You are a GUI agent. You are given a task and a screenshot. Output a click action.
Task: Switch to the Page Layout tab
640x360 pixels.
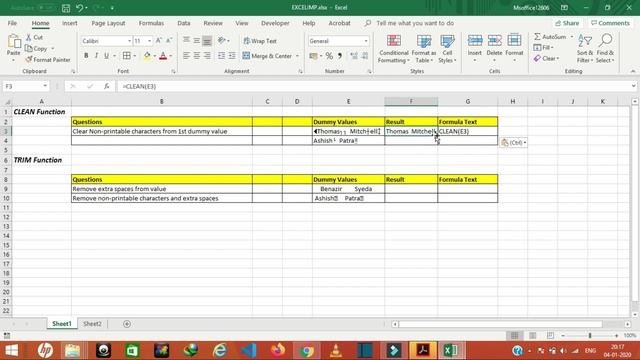[108, 23]
